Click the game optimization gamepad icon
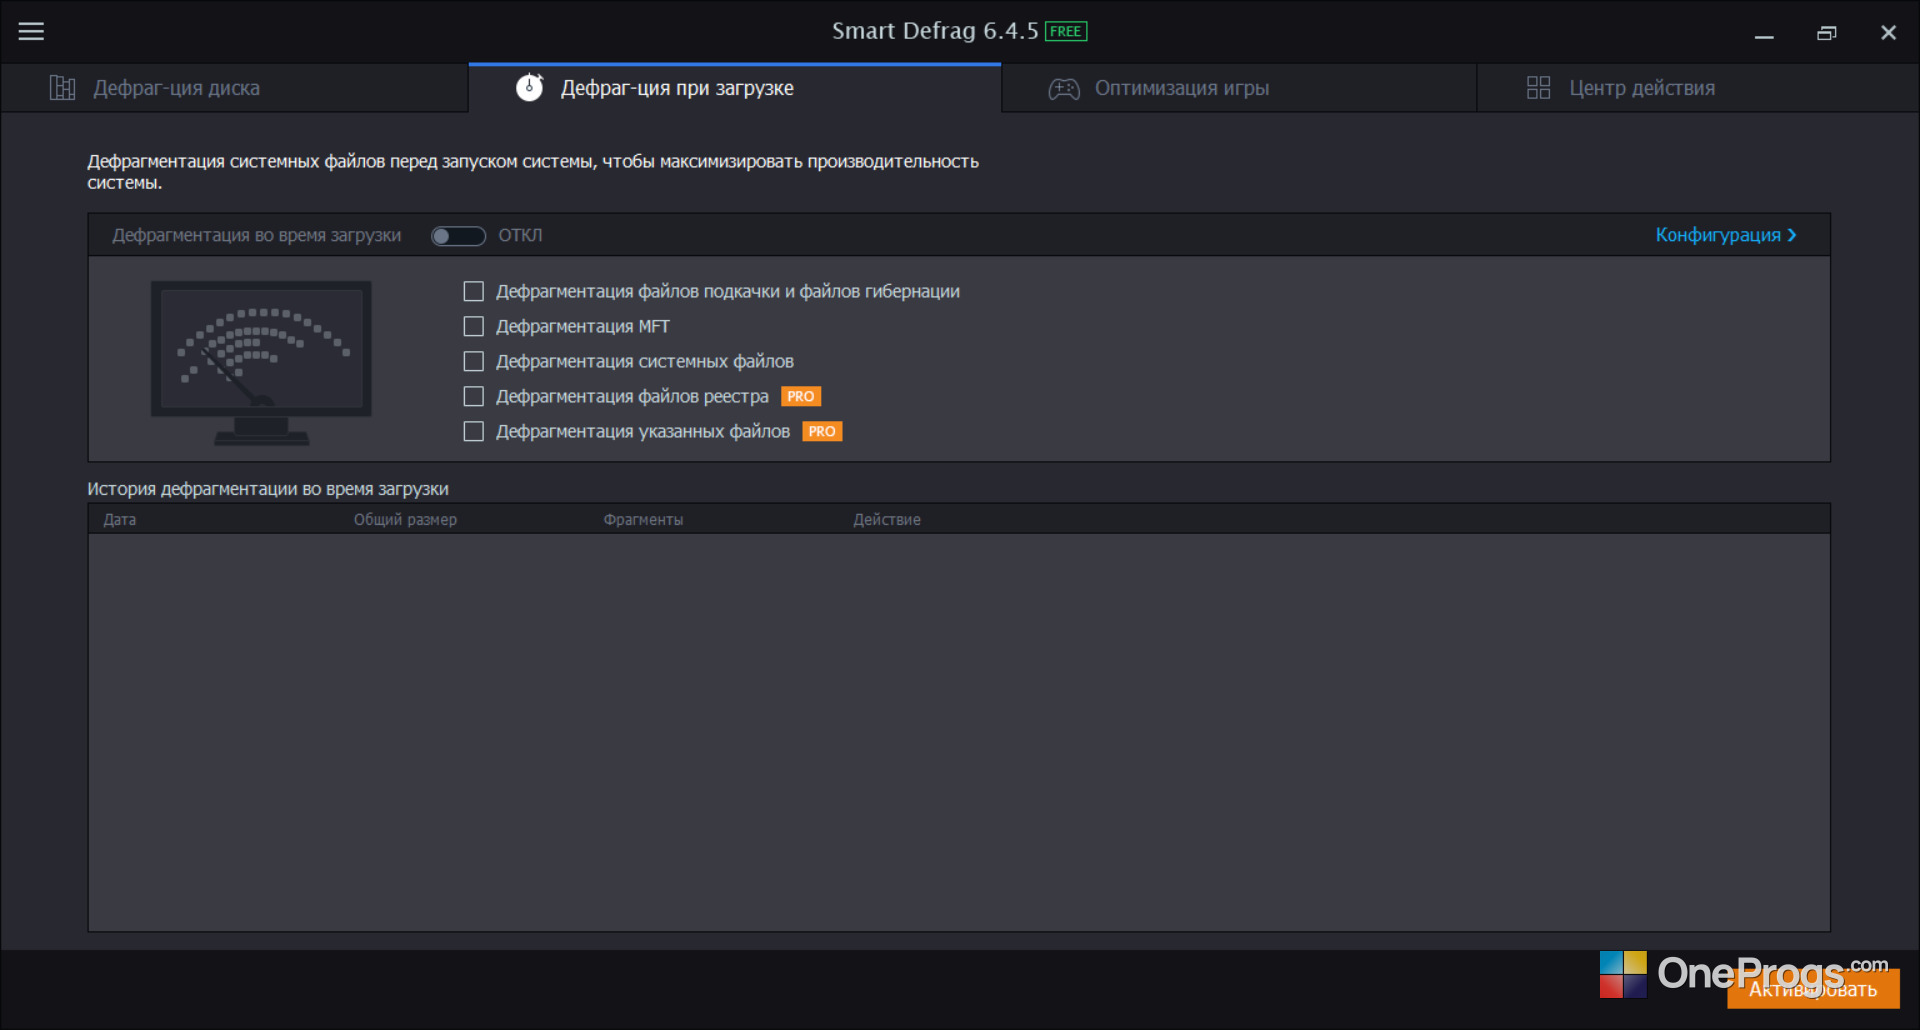Viewport: 1920px width, 1030px height. [x=1064, y=89]
